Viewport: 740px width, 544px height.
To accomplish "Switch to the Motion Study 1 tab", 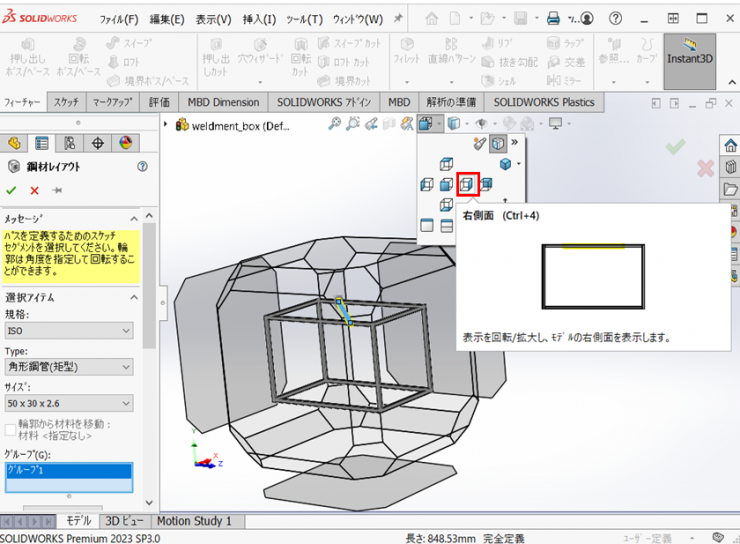I will click(x=194, y=521).
